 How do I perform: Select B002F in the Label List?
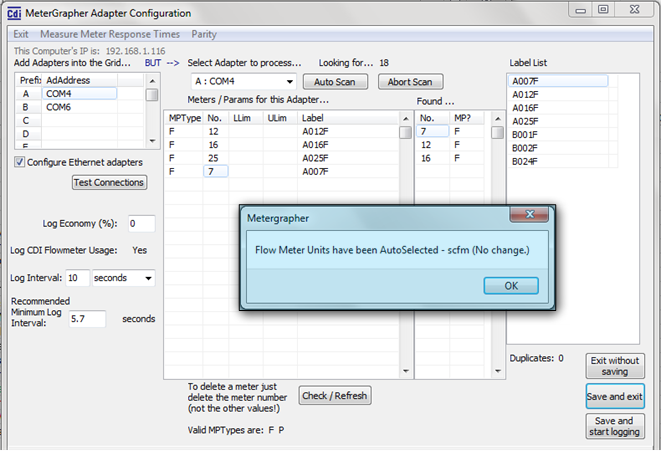(558, 148)
